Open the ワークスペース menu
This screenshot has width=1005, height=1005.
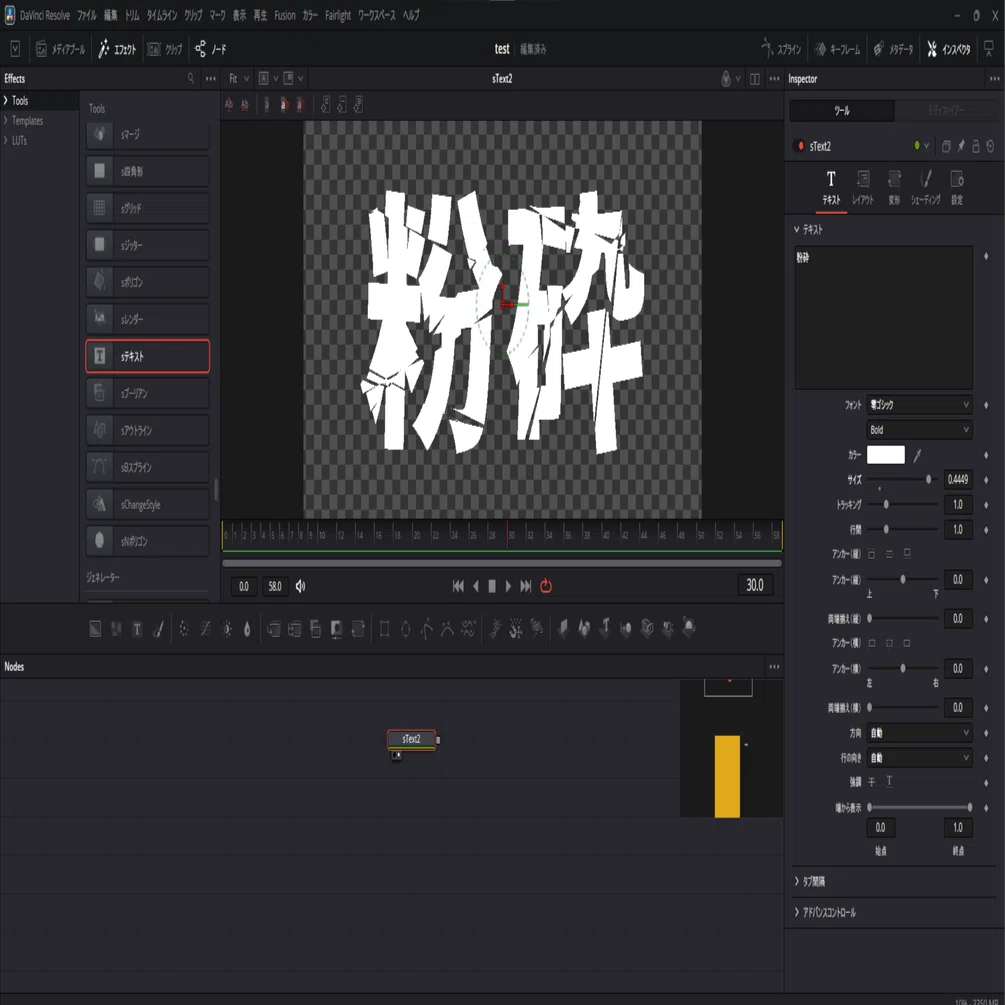[376, 15]
